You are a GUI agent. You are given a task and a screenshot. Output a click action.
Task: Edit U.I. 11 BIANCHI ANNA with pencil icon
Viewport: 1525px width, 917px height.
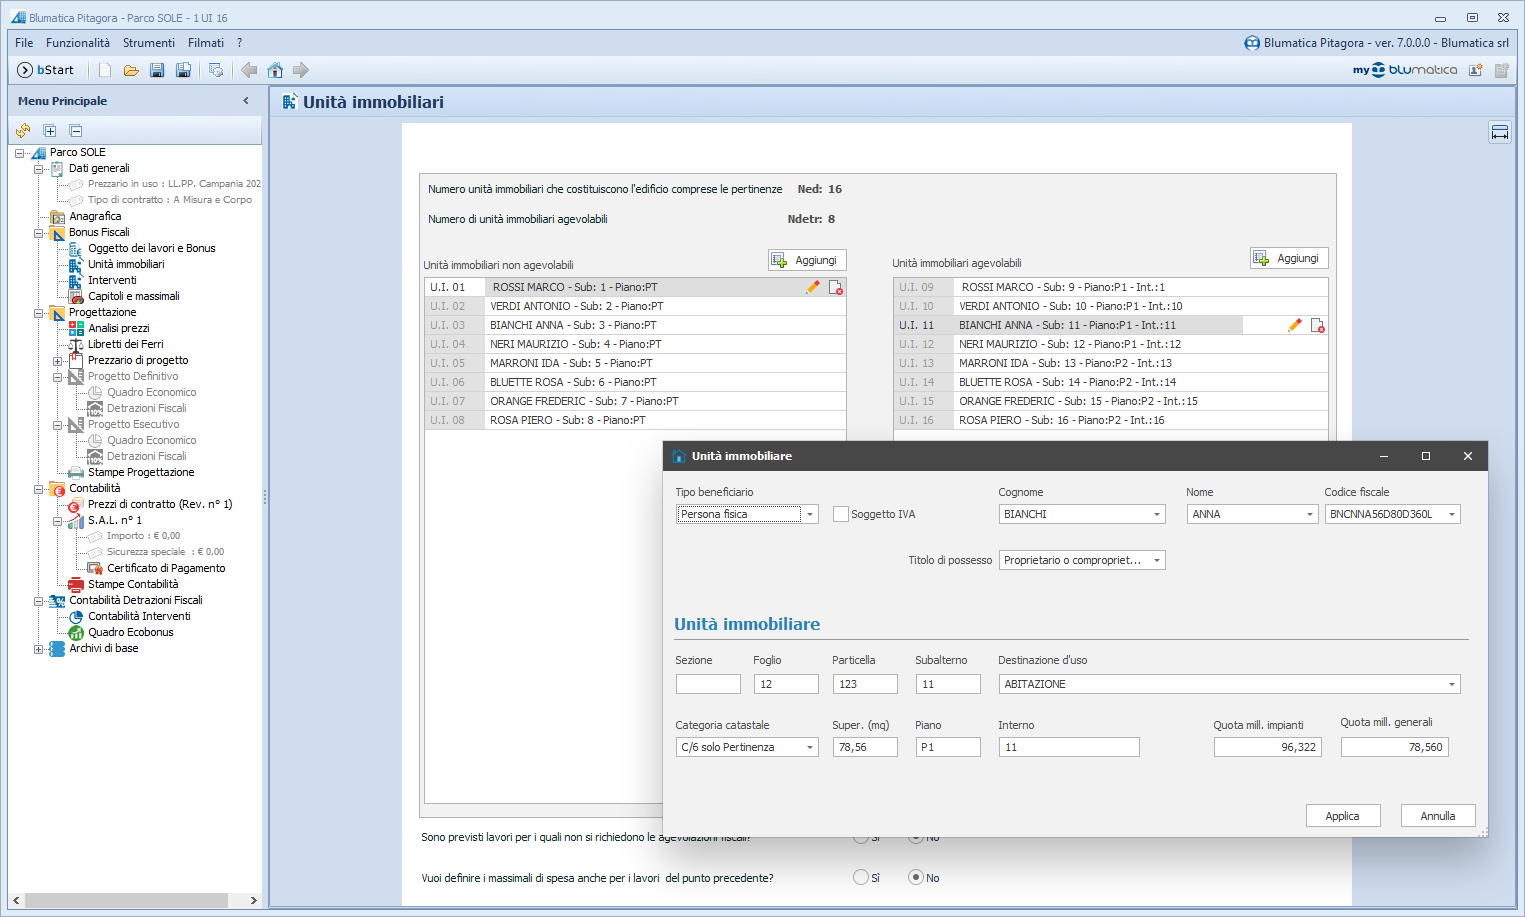click(x=1295, y=325)
